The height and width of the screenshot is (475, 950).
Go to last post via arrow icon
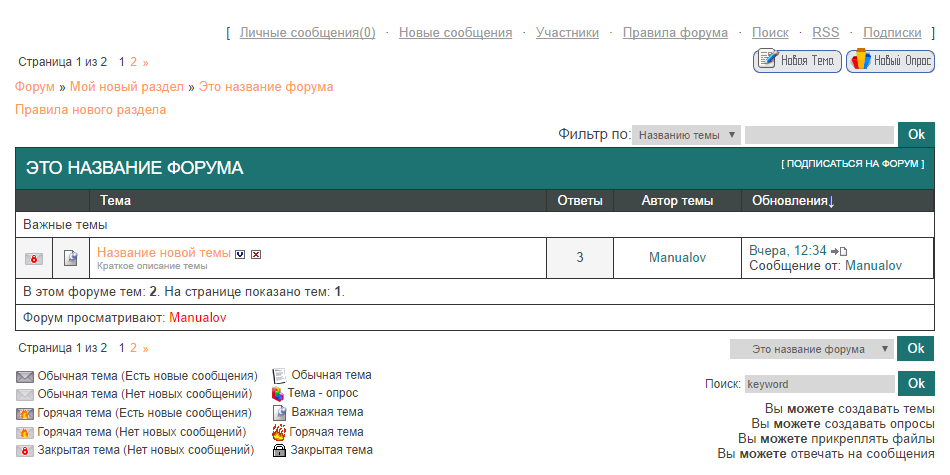[839, 251]
